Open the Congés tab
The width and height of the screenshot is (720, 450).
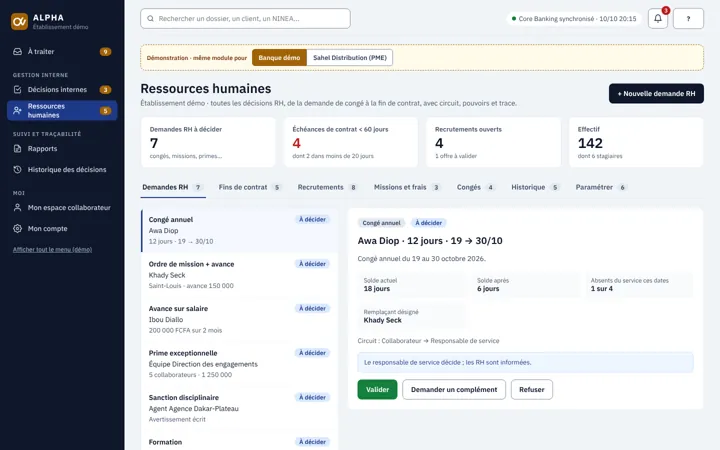(476, 187)
